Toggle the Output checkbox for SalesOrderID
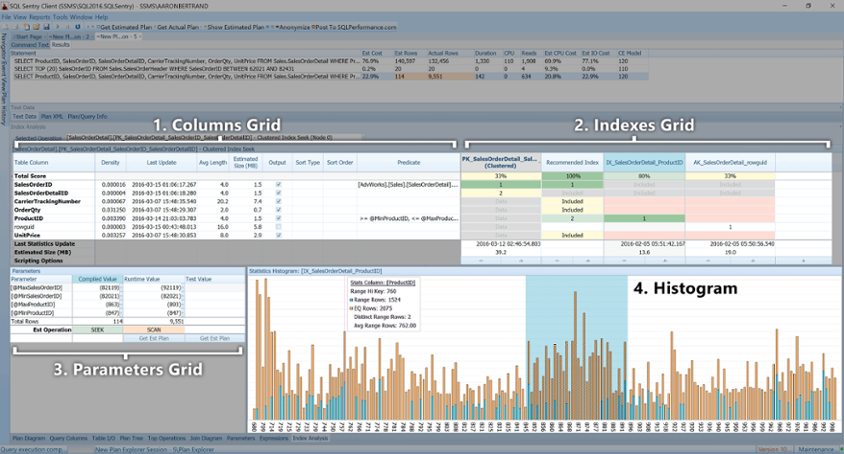This screenshot has width=844, height=454. 277,185
